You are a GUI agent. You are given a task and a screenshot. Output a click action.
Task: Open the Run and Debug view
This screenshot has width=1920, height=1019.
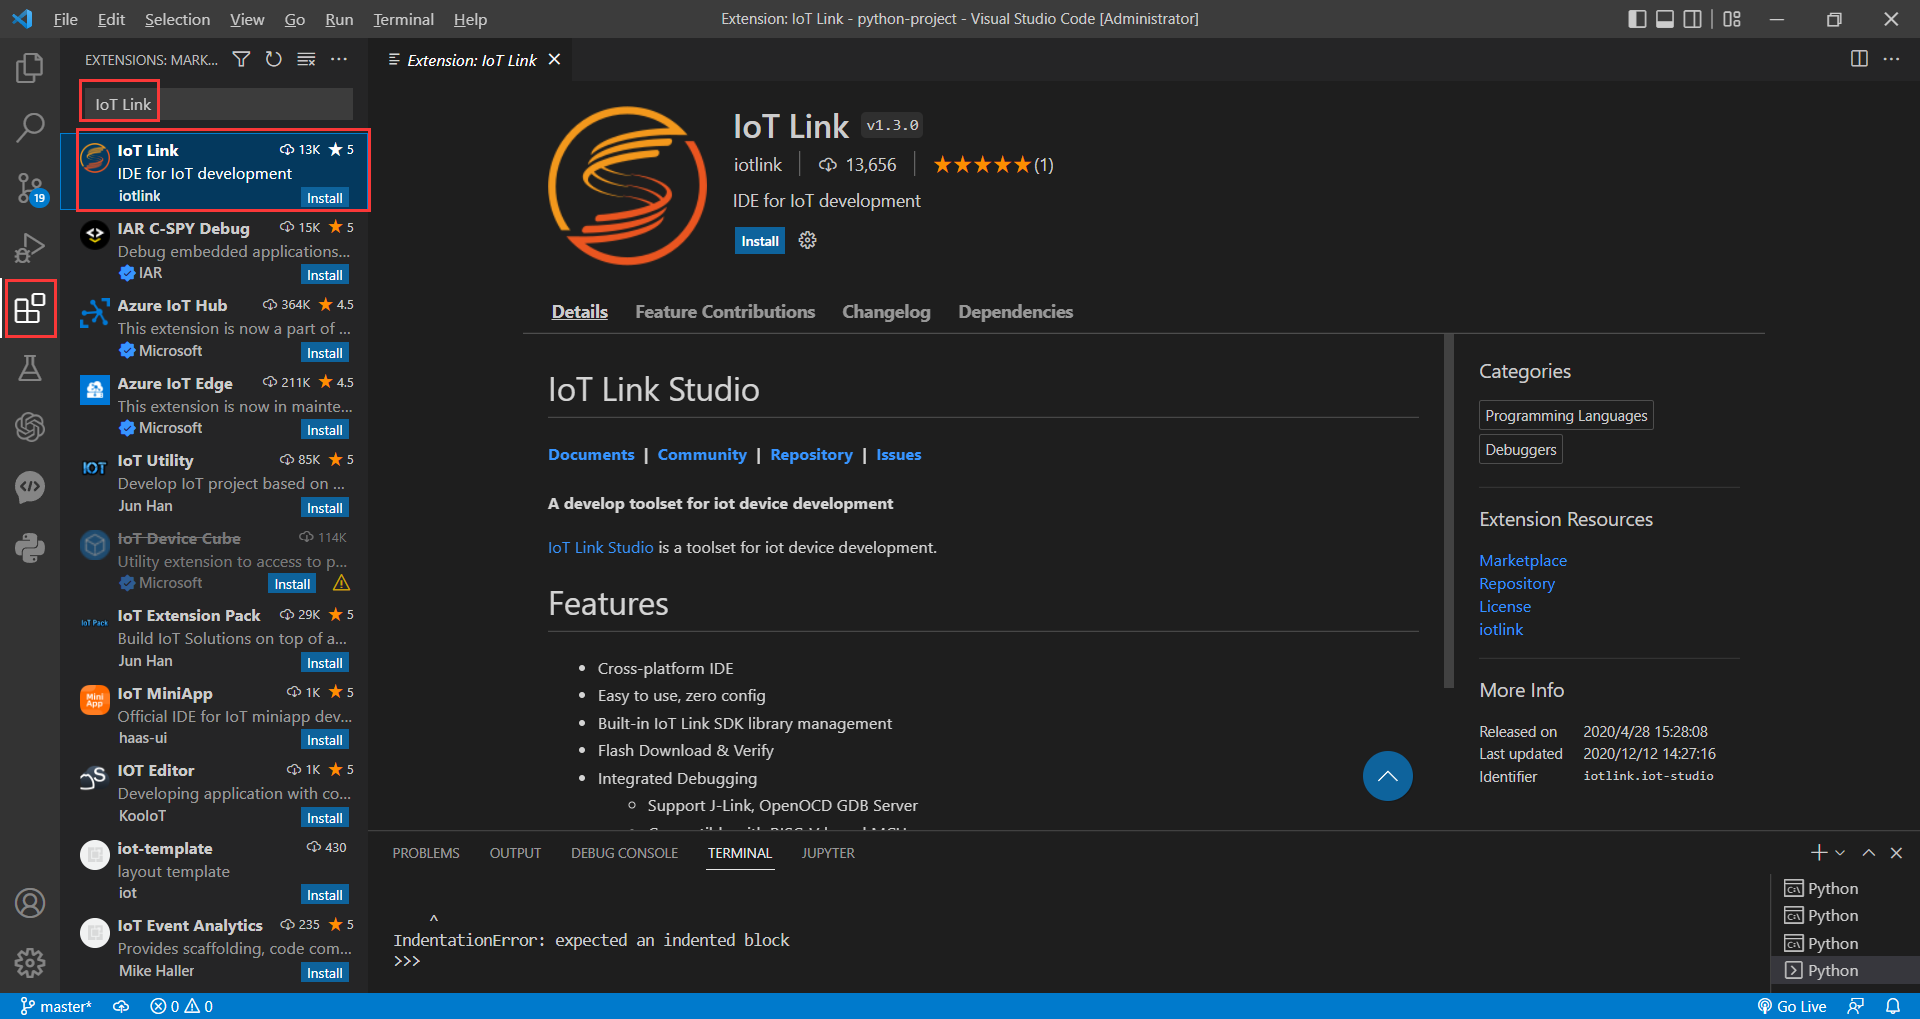click(x=30, y=247)
